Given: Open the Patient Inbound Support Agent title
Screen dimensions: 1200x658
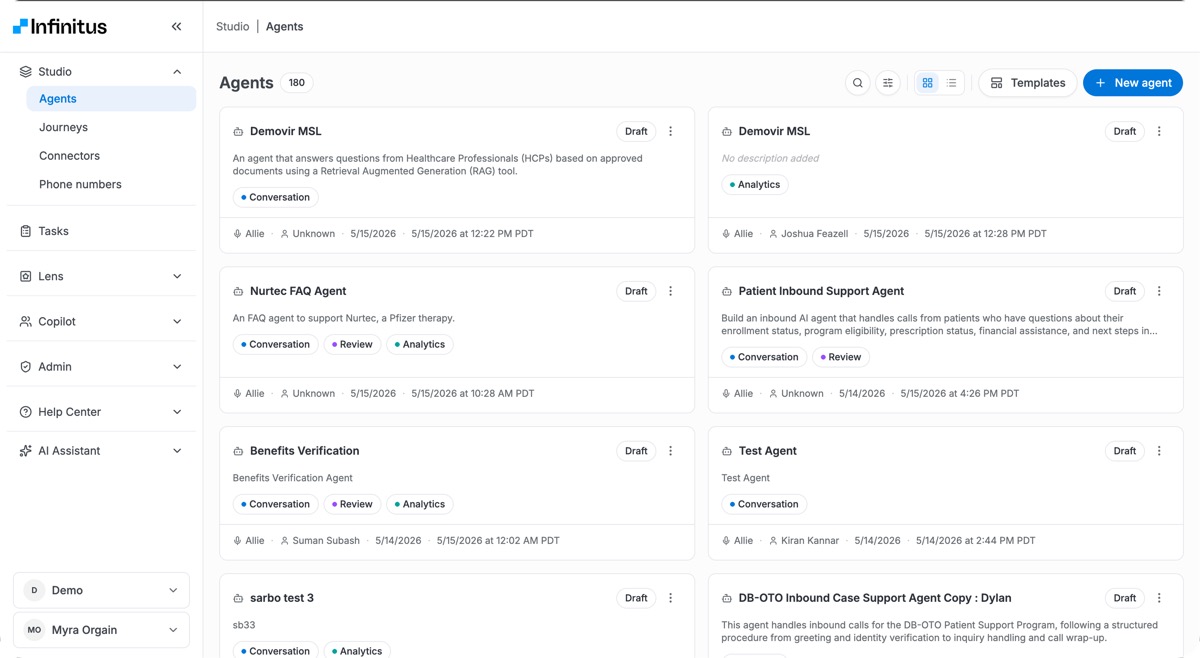Looking at the screenshot, I should pos(821,291).
